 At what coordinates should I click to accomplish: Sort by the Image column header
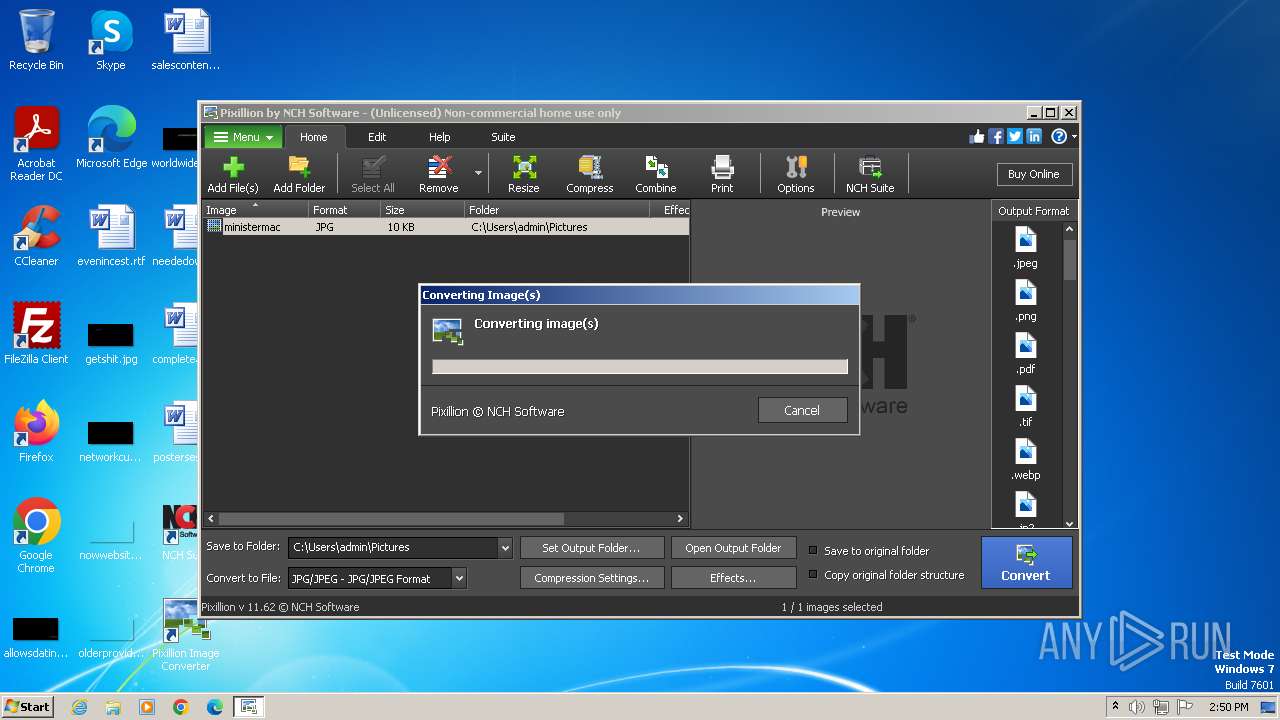[x=255, y=210]
